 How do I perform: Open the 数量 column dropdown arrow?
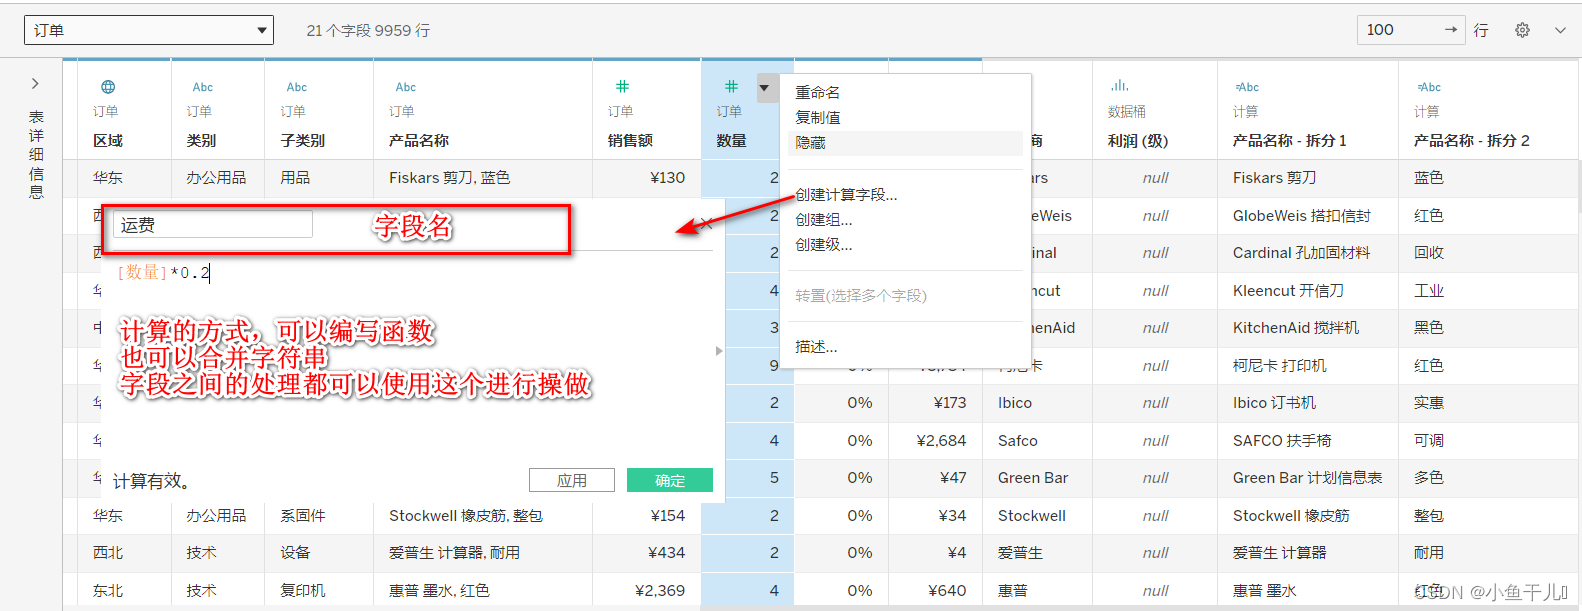[x=765, y=88]
